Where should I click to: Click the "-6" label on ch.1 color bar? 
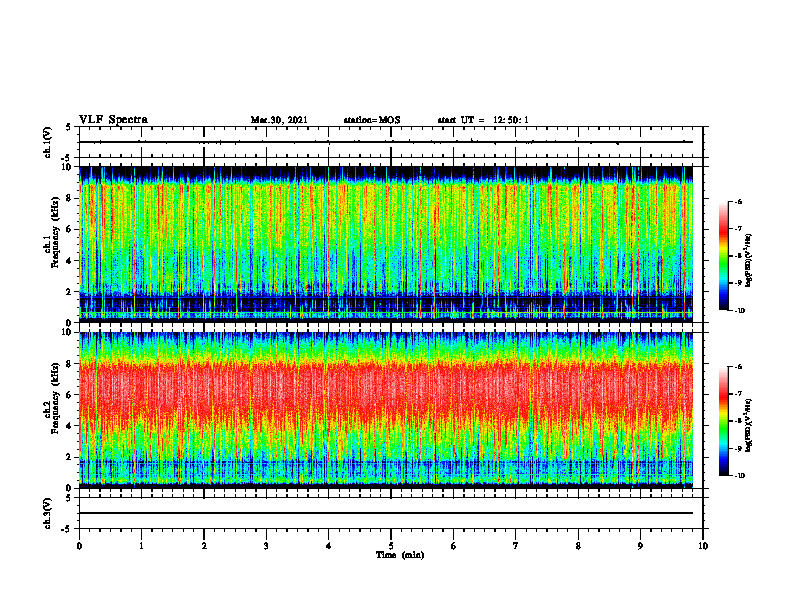point(738,202)
